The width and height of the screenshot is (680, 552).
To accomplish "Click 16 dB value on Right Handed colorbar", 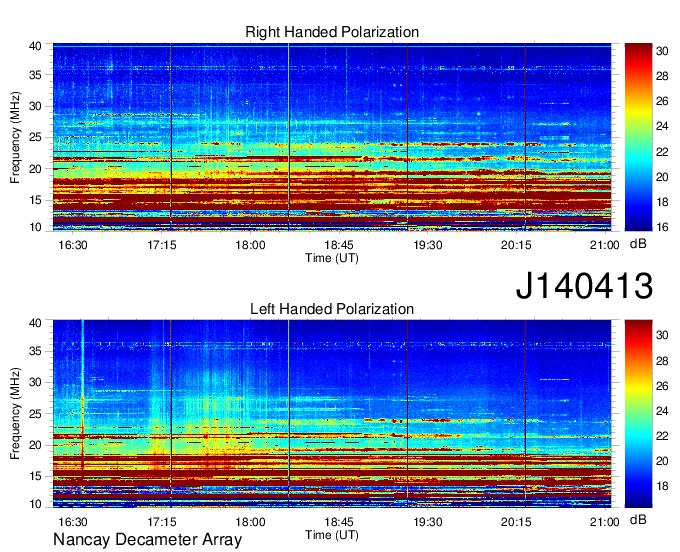I will tap(662, 227).
